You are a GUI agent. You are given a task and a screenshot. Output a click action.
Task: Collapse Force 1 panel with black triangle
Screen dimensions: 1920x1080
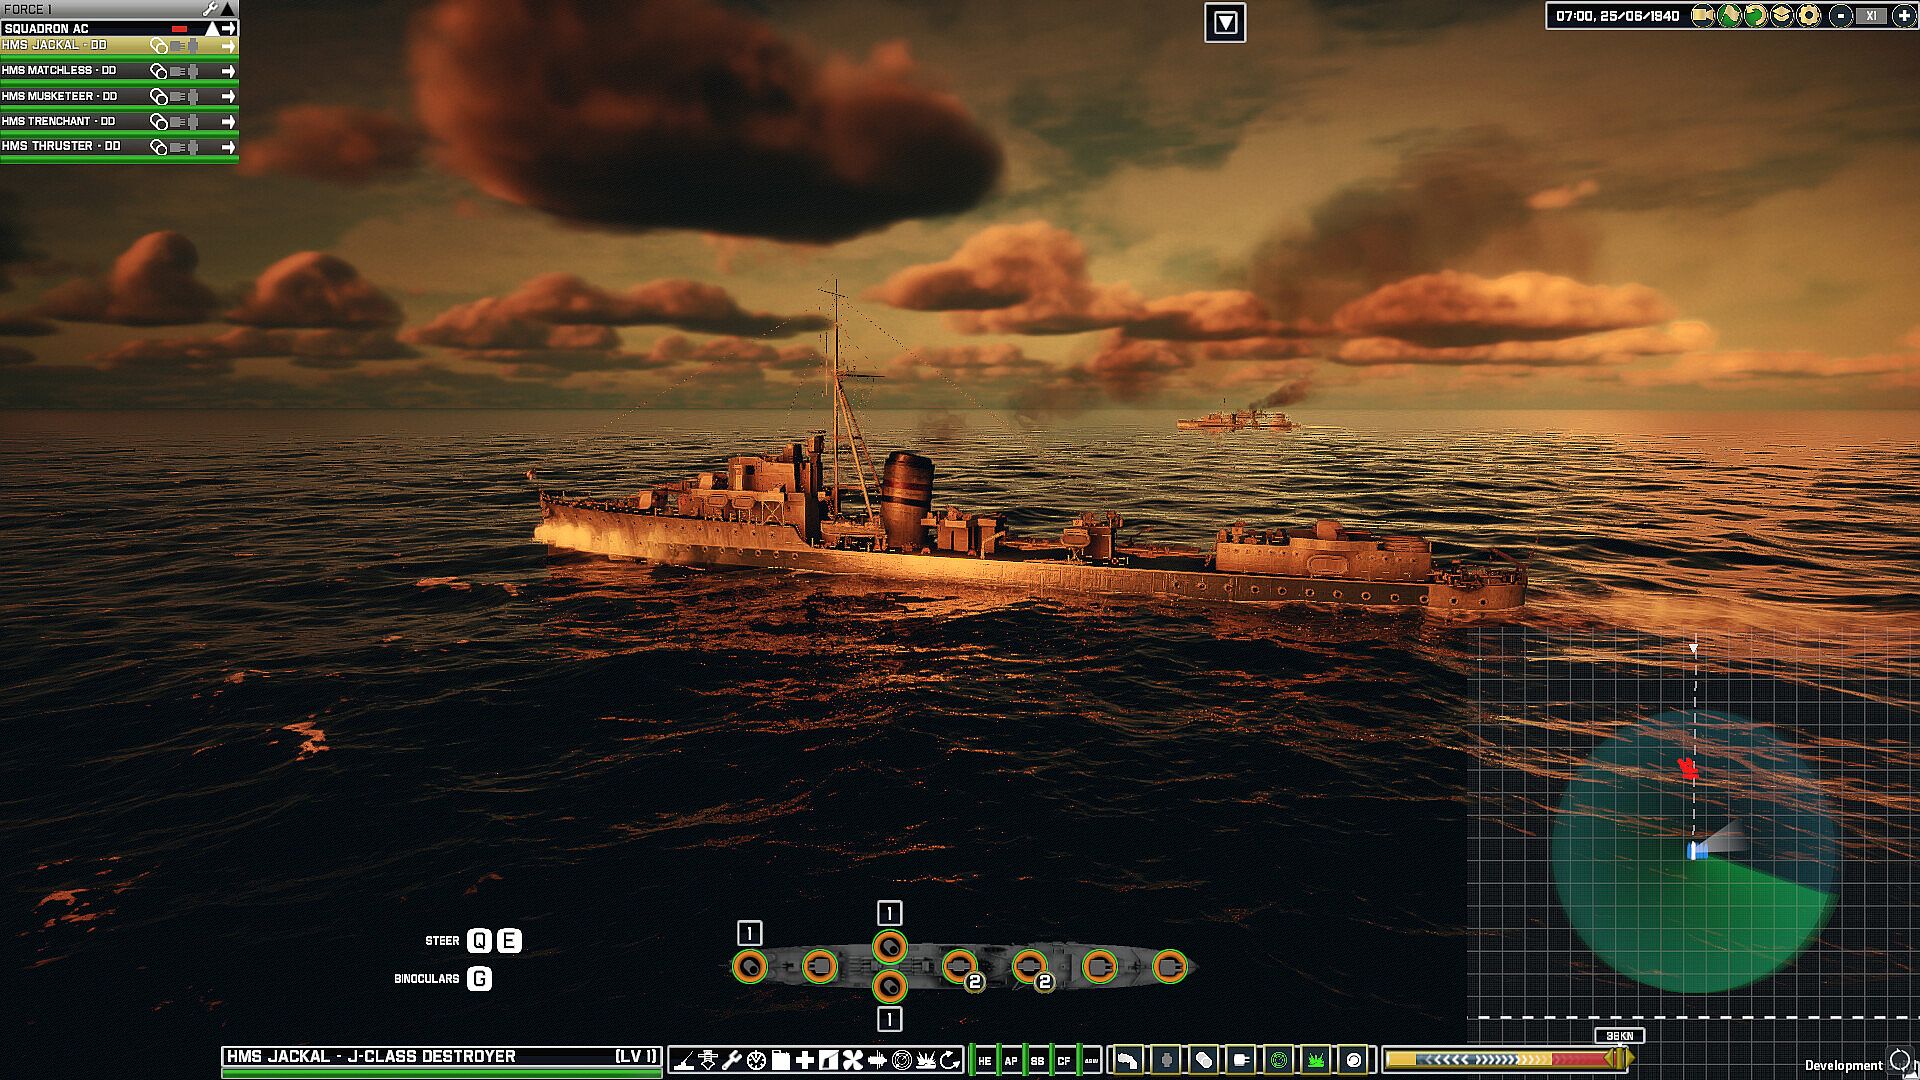point(228,9)
